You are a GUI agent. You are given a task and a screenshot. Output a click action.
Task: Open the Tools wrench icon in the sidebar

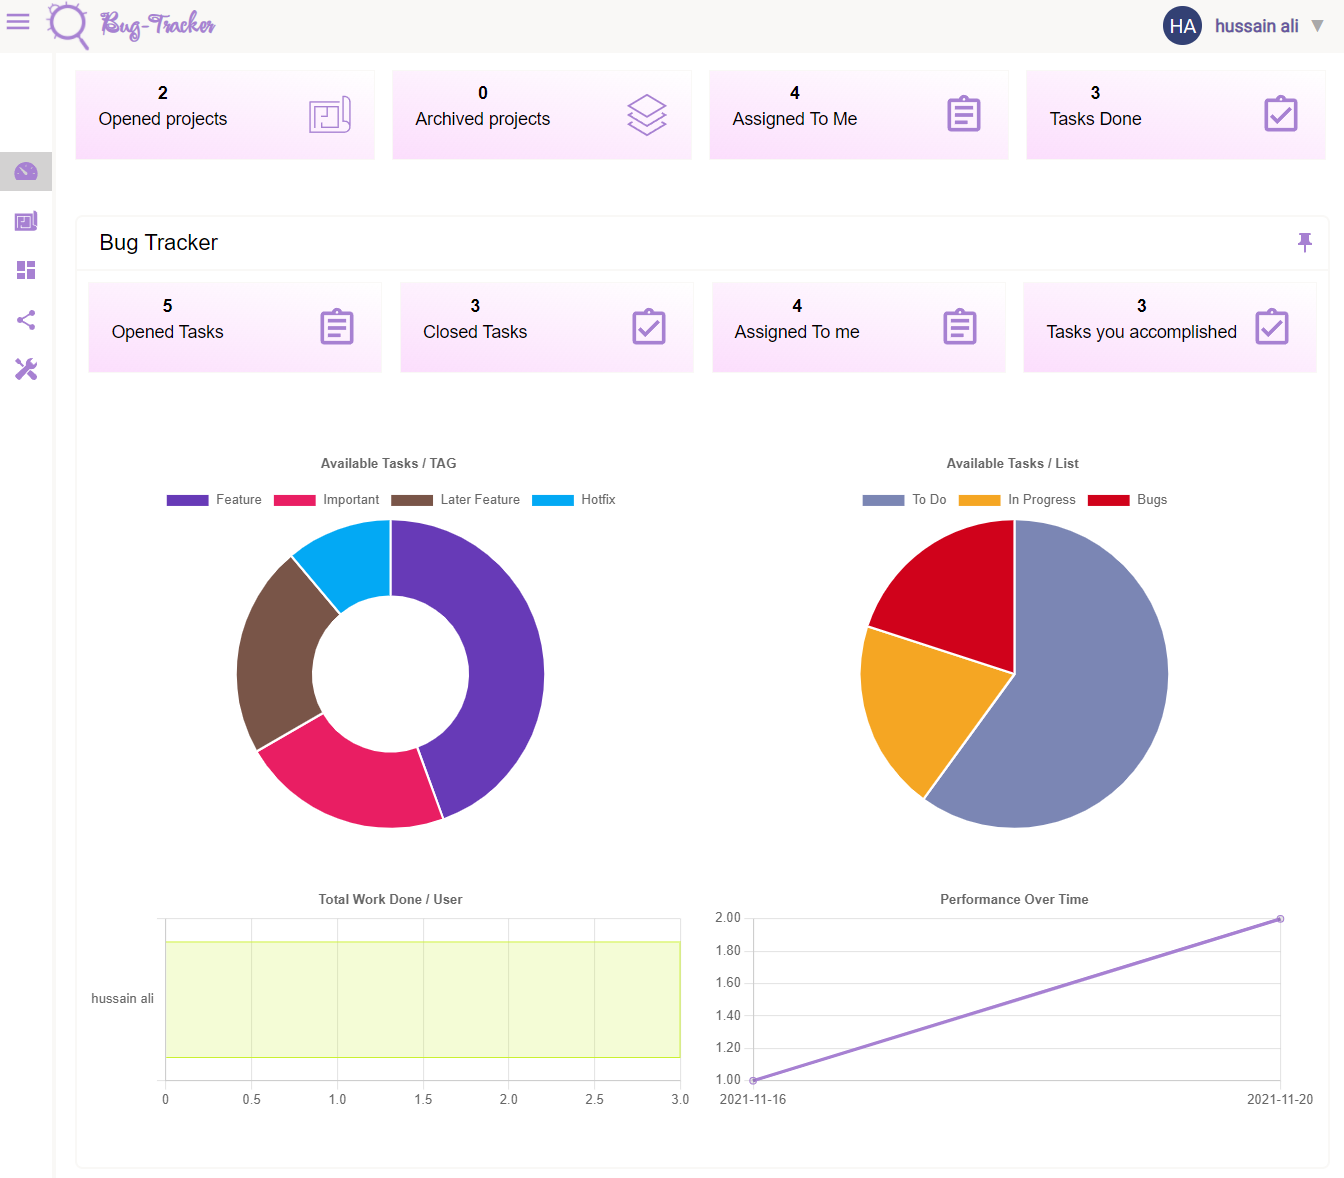(x=26, y=369)
